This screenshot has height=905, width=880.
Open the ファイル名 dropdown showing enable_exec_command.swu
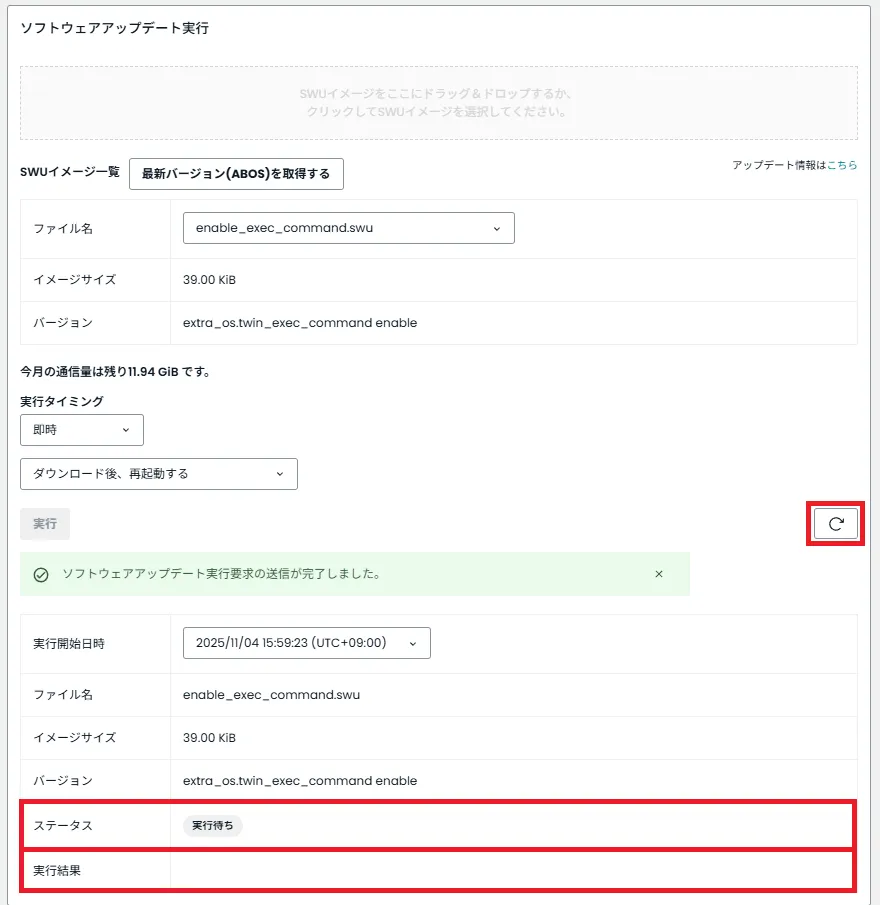coord(347,228)
